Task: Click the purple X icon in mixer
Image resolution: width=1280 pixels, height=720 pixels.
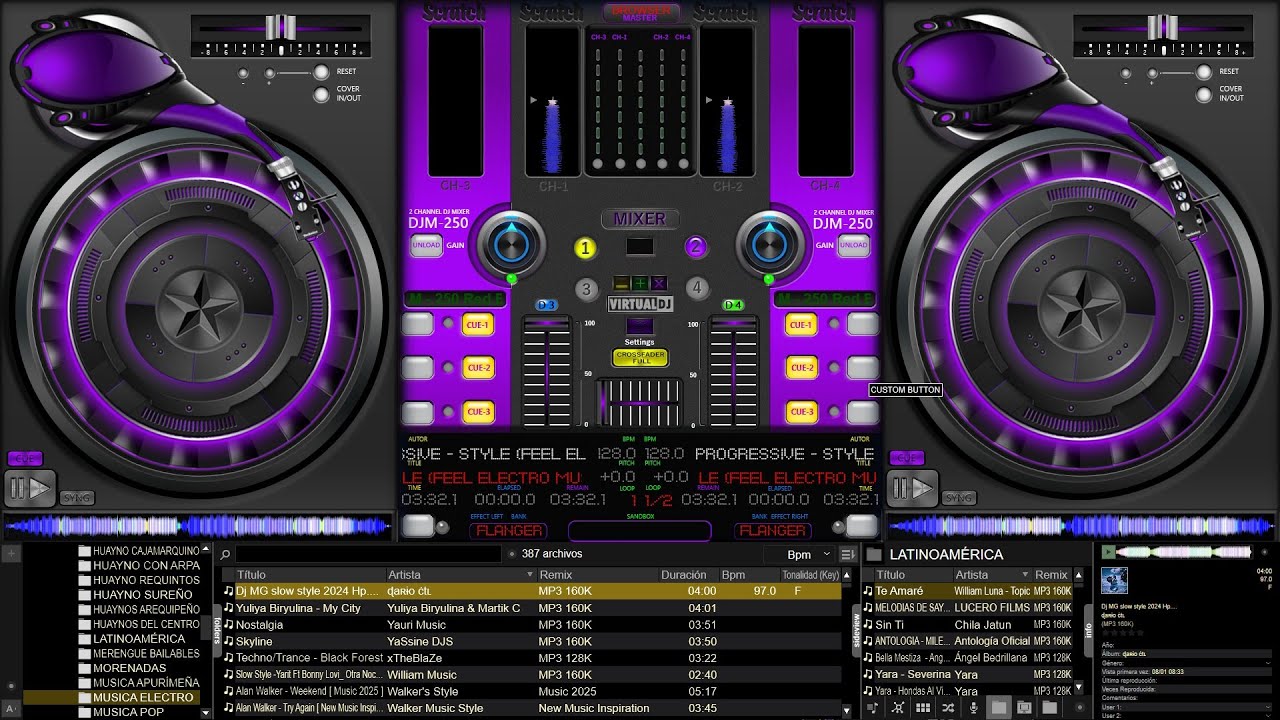Action: (x=658, y=283)
